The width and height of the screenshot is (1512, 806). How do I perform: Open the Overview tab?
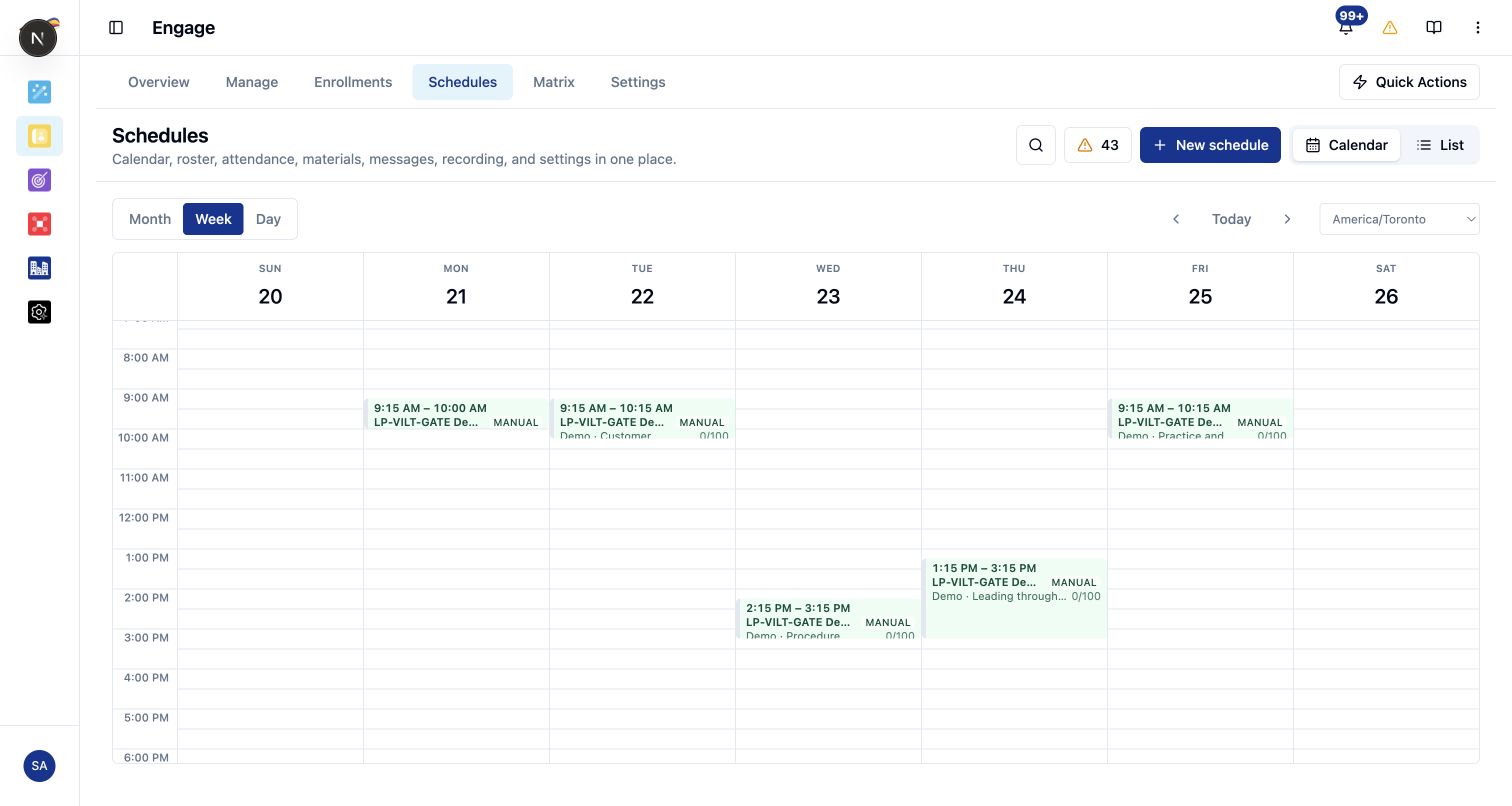point(159,82)
